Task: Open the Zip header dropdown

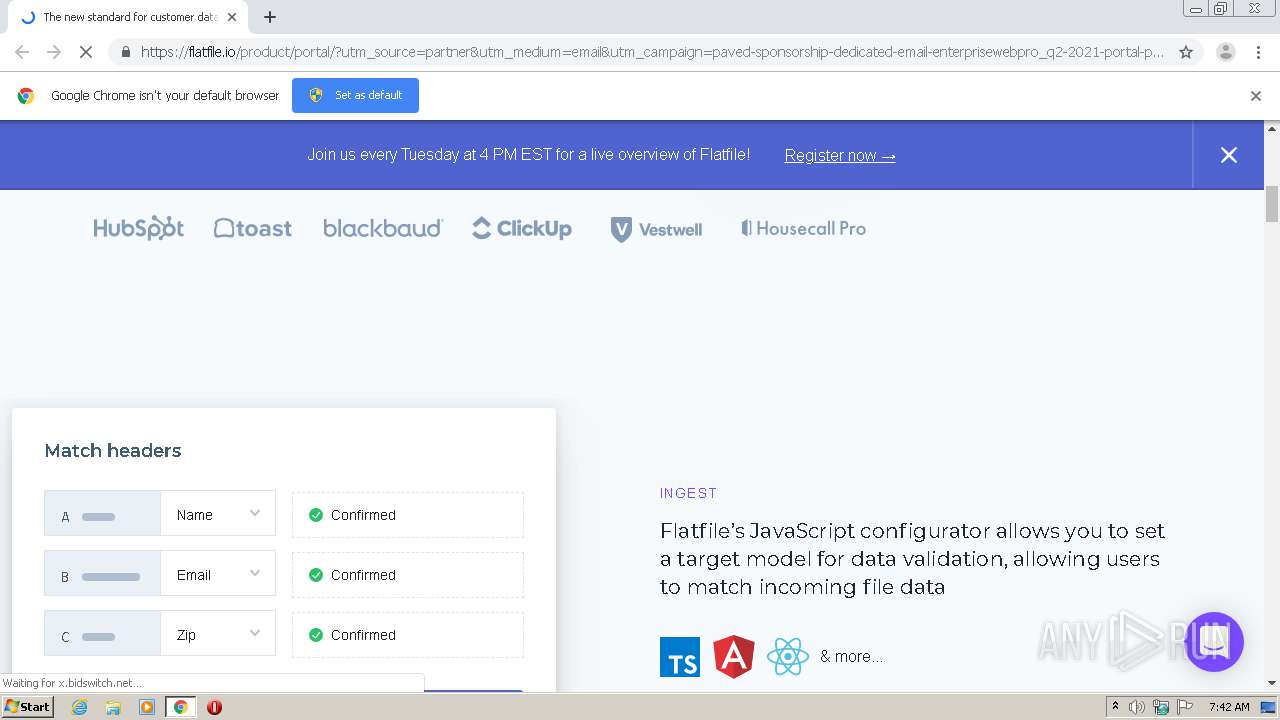Action: coord(218,634)
